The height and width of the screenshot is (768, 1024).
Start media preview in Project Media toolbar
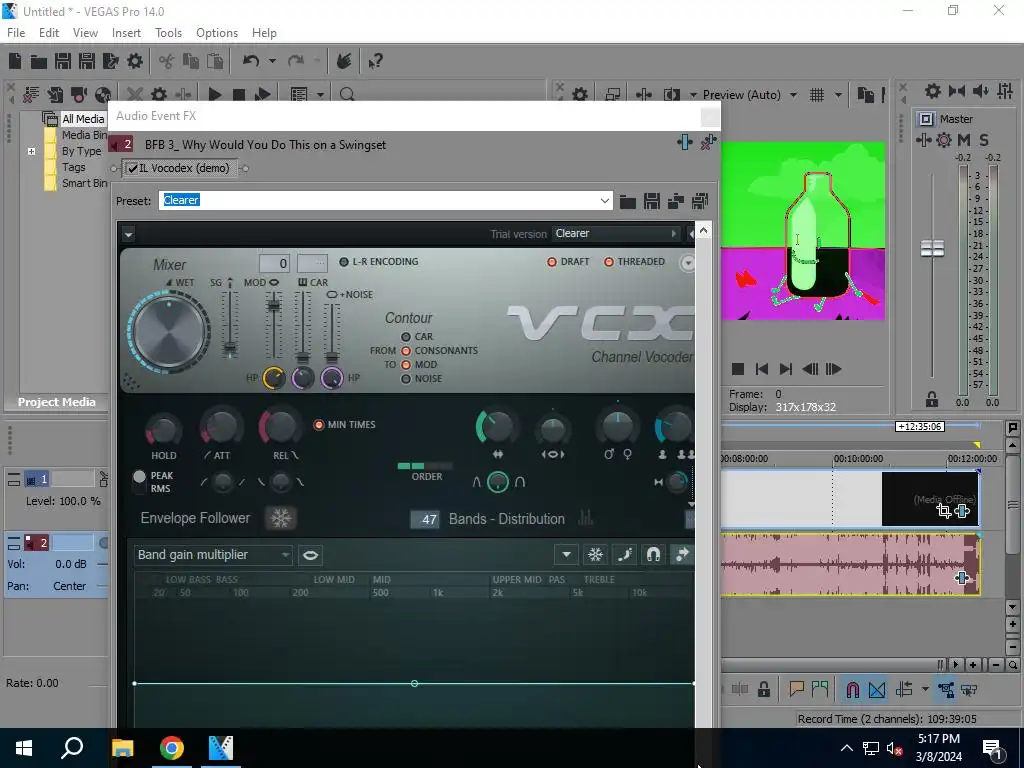[x=215, y=95]
